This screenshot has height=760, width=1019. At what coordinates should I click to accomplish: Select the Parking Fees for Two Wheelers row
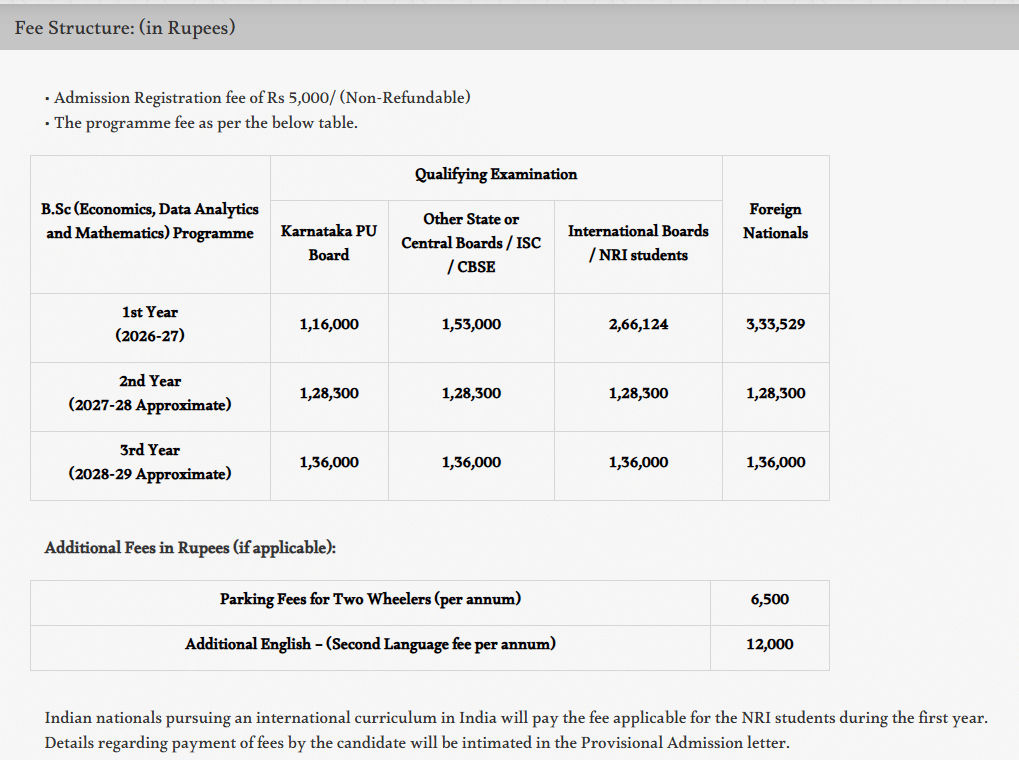370,599
